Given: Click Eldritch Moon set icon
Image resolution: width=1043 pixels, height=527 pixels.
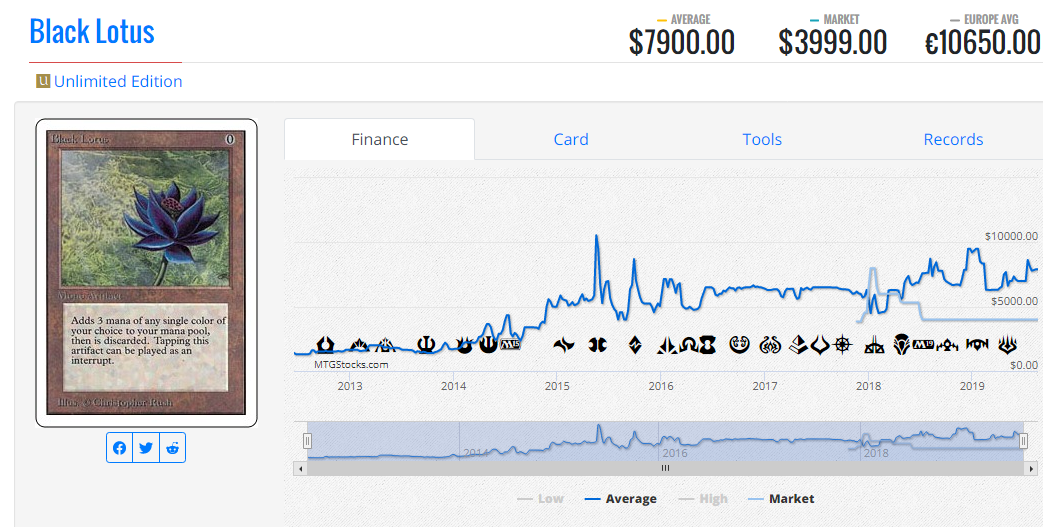Looking at the screenshot, I should tap(707, 345).
